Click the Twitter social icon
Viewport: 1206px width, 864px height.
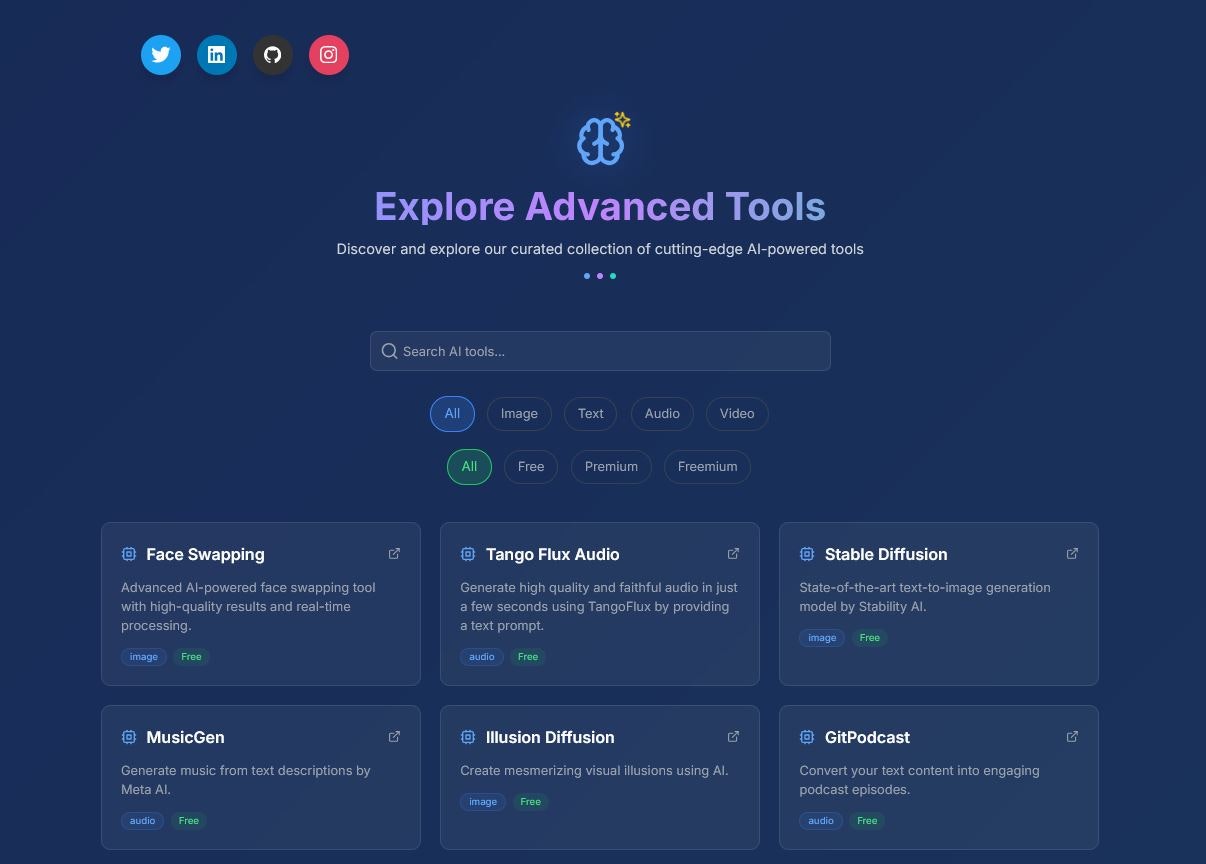(x=161, y=55)
